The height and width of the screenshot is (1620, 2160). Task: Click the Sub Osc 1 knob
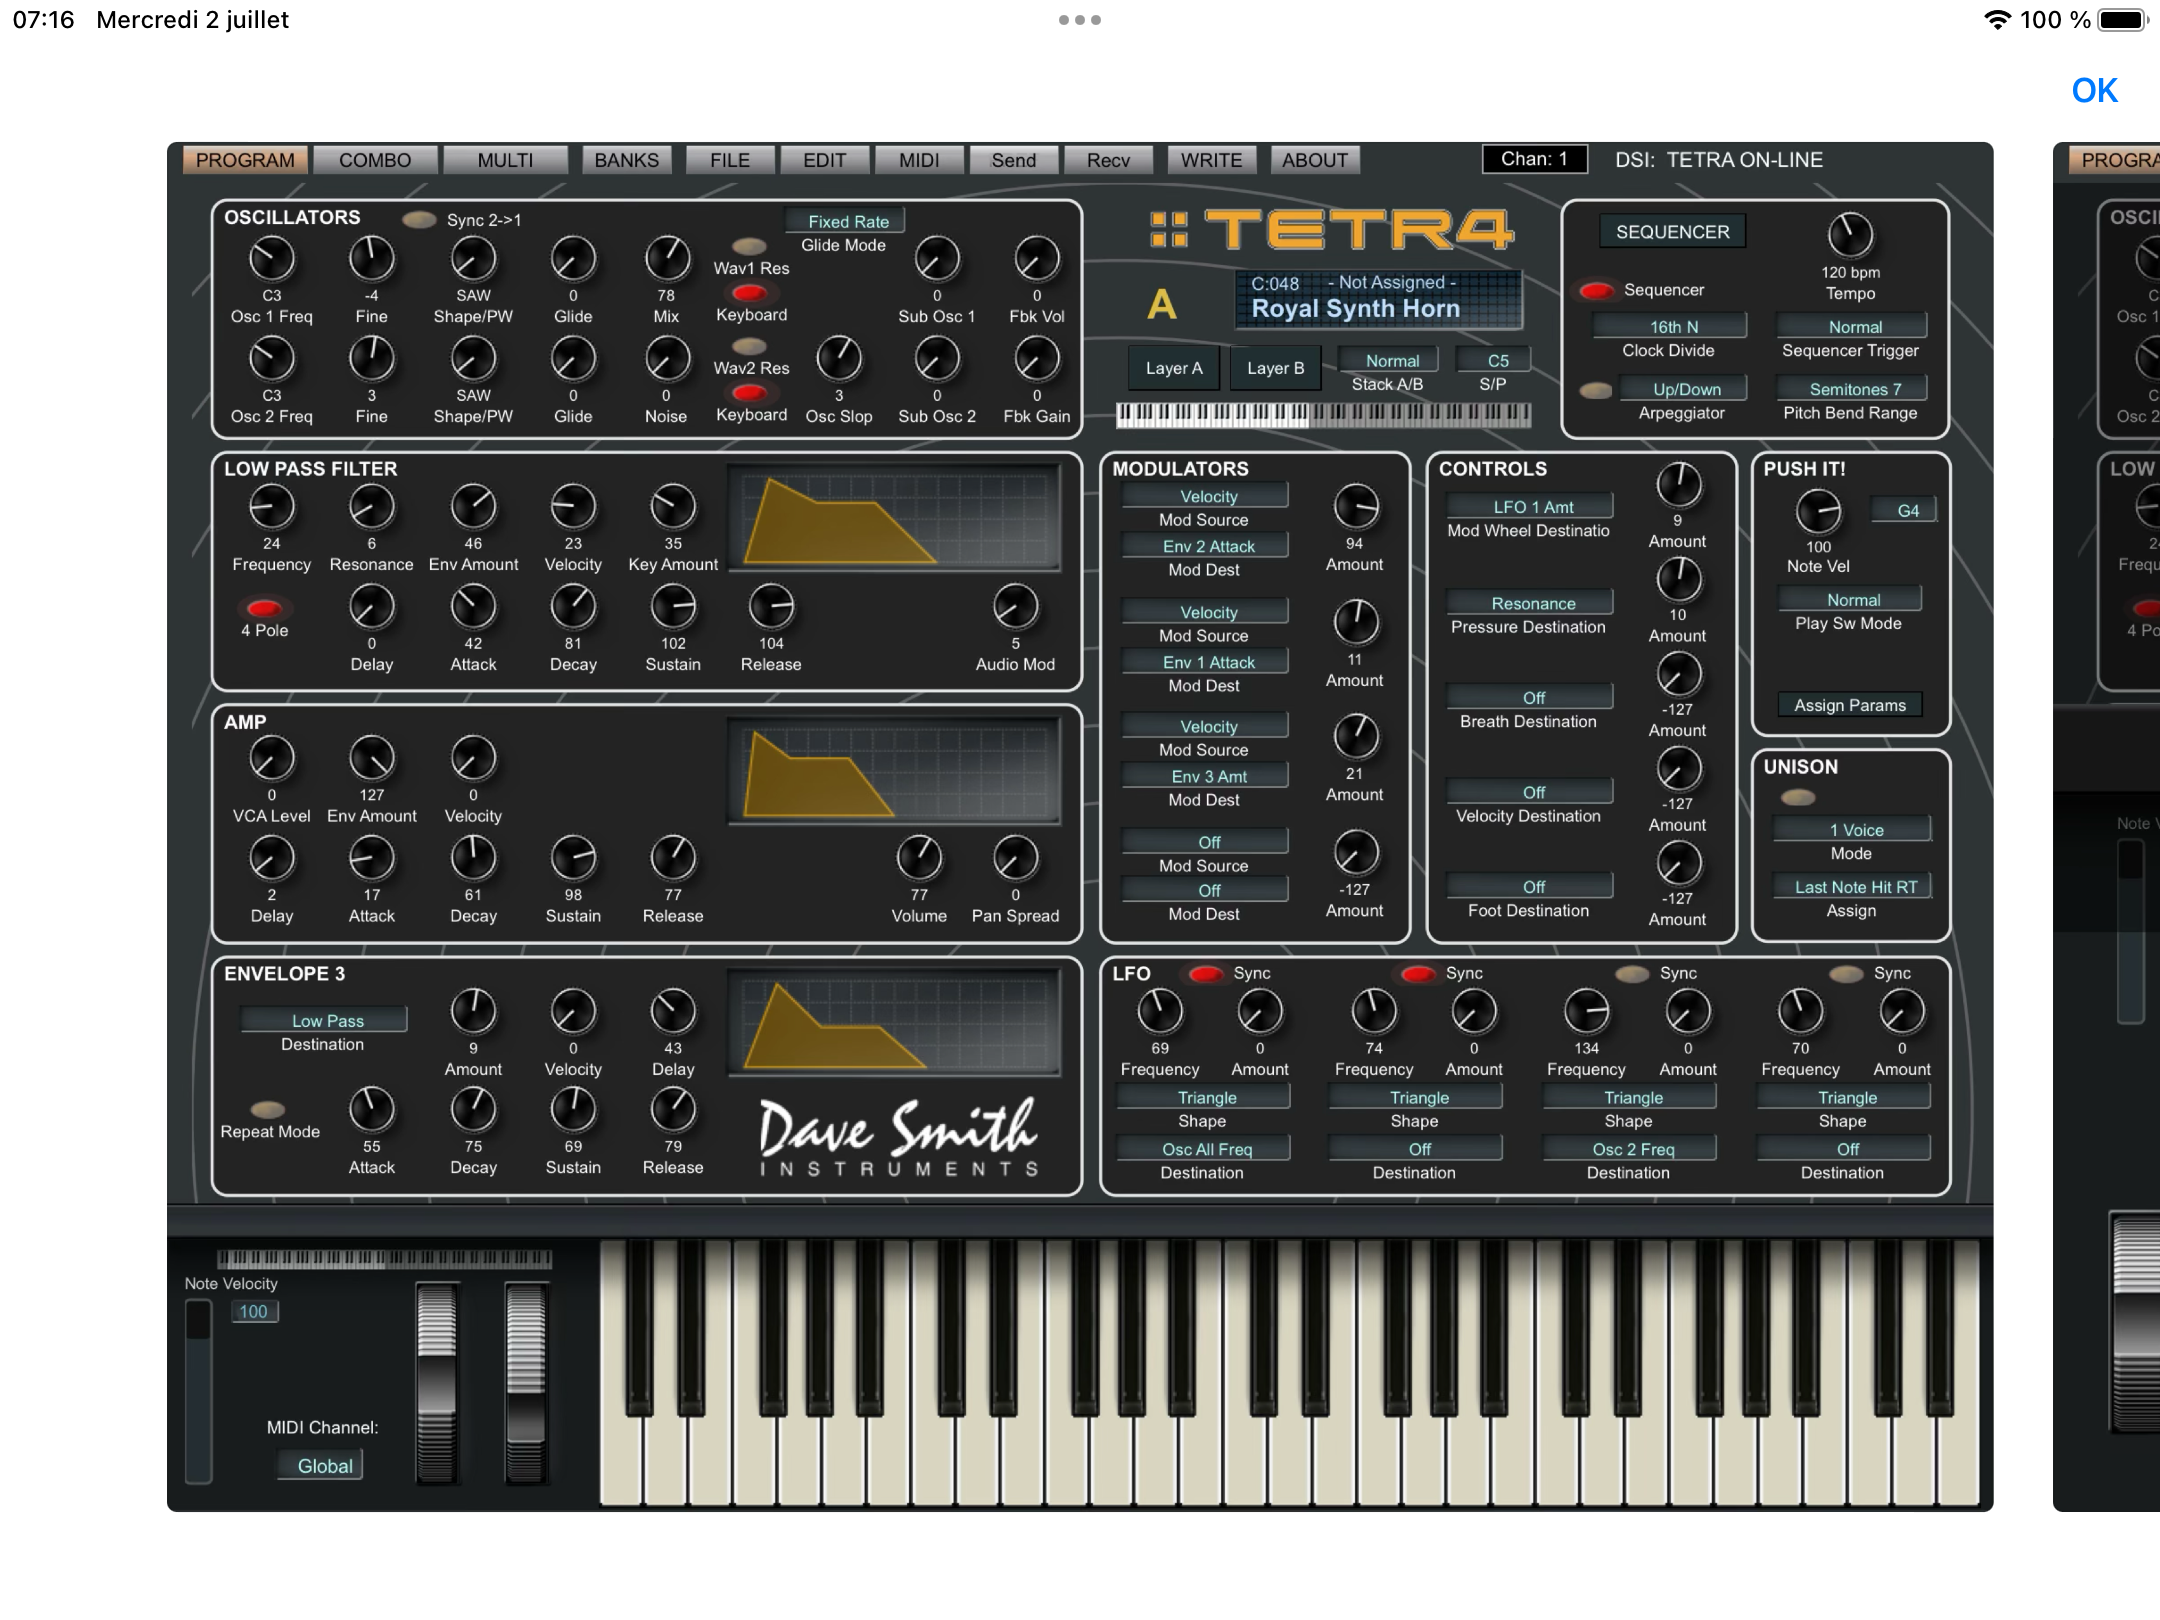[937, 259]
